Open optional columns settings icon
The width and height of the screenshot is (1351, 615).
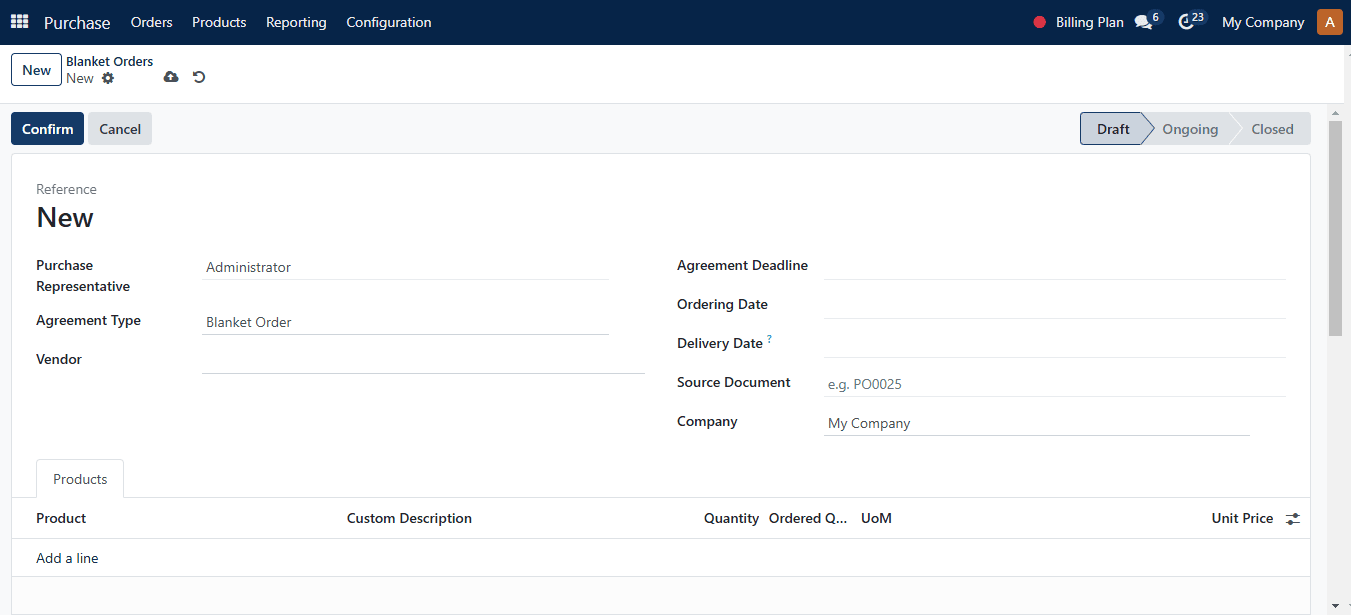[1293, 519]
